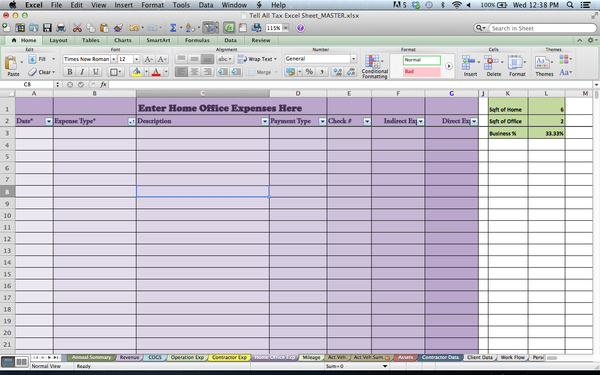Switch to the Formulas ribbon tab
This screenshot has height=375, width=600.
197,40
